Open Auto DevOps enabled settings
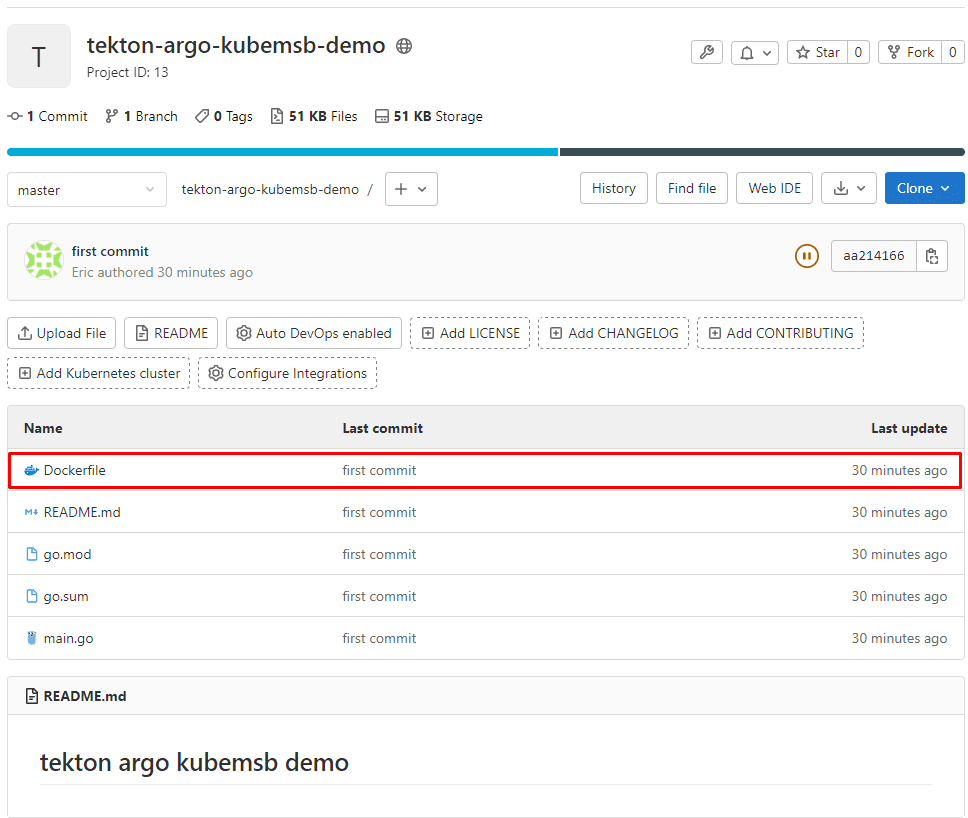Viewport: 968px width, 818px height. [x=314, y=333]
